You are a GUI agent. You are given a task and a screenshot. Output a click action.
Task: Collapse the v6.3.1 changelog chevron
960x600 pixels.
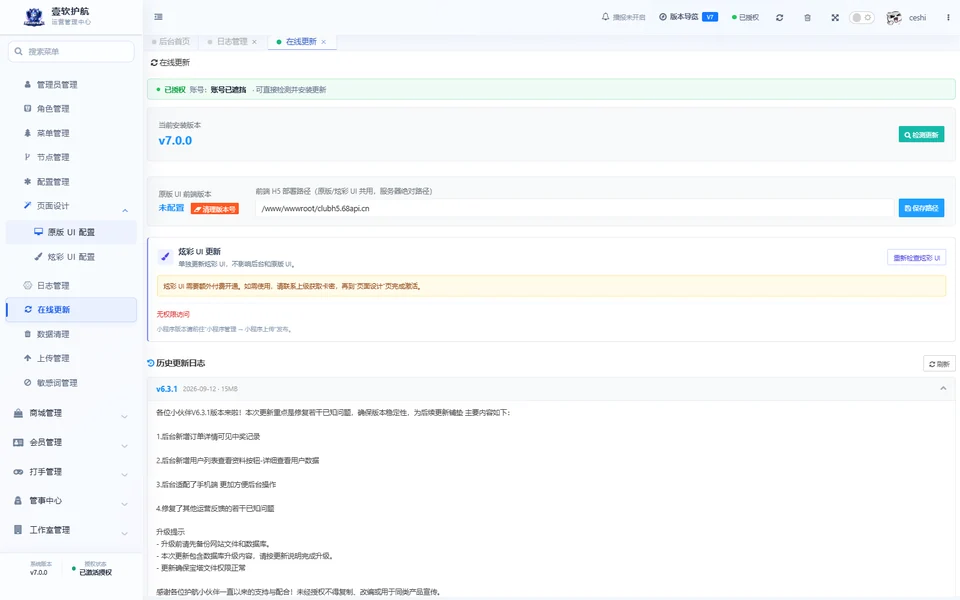tap(943, 389)
